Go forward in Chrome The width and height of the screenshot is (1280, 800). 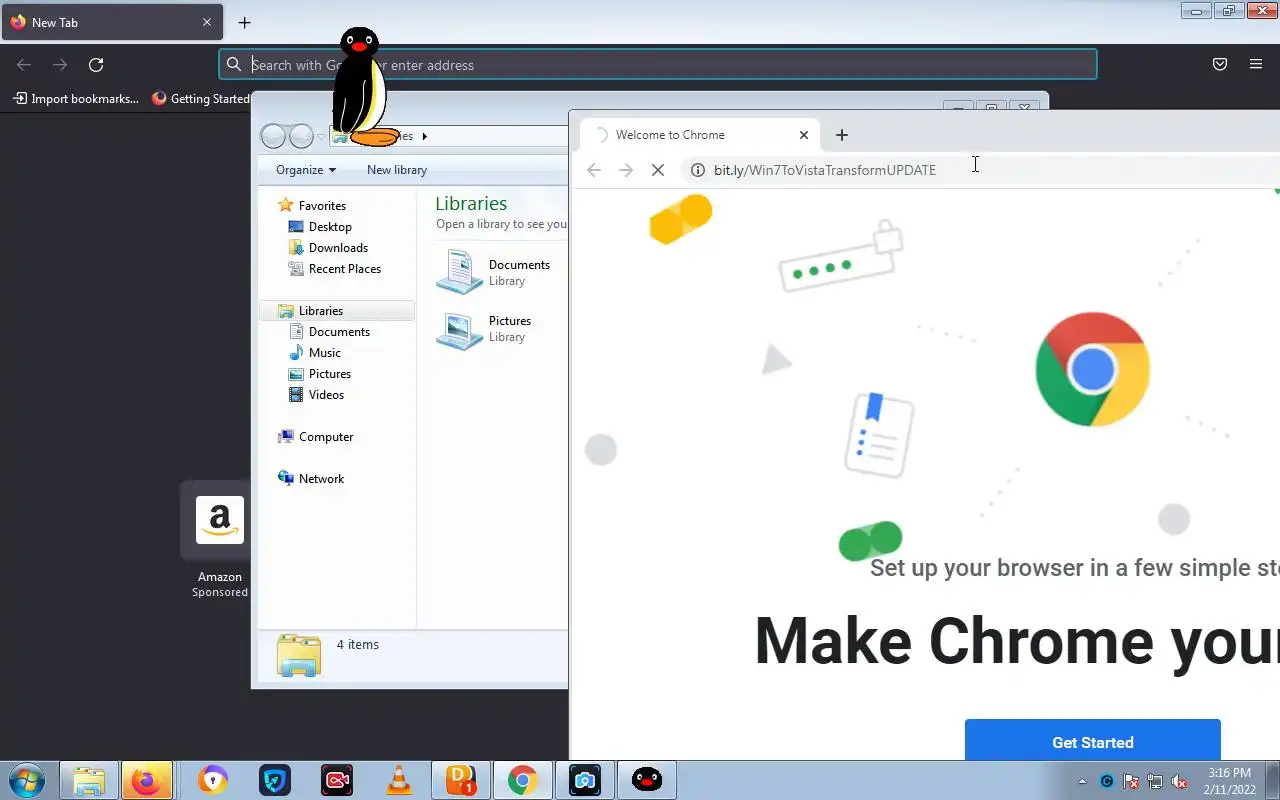626,170
